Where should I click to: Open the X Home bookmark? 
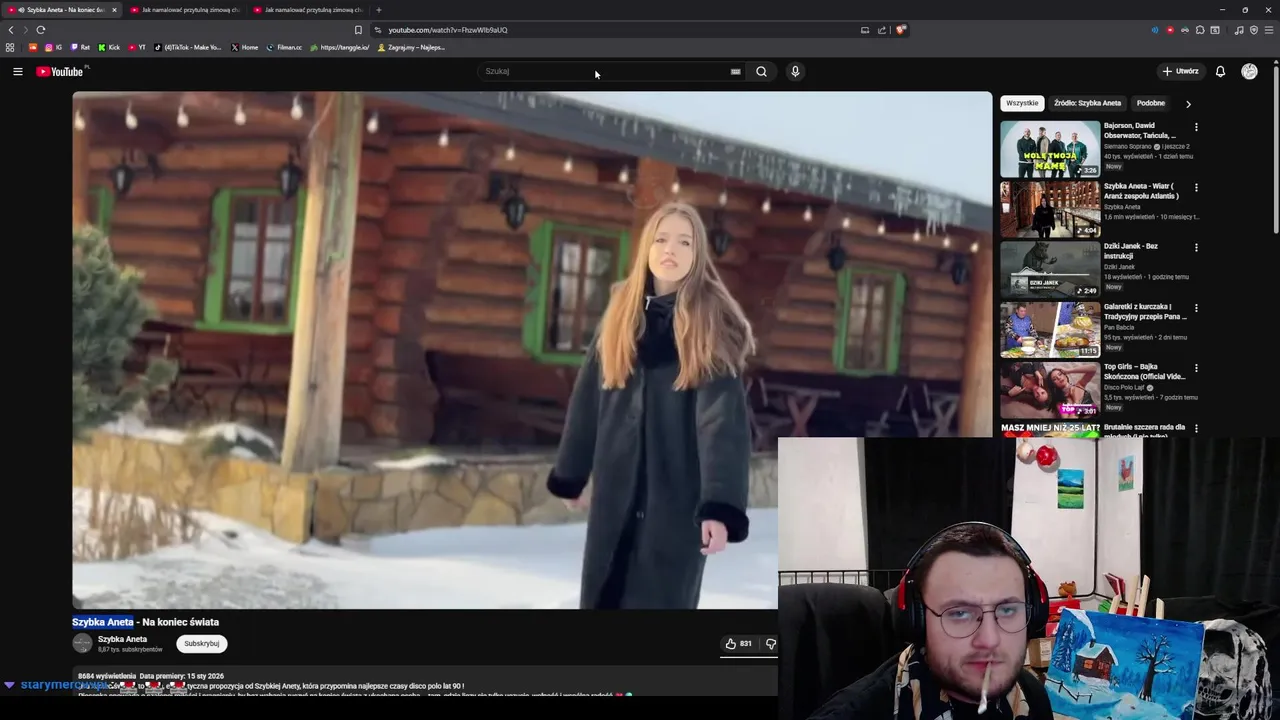pyautogui.click(x=244, y=47)
